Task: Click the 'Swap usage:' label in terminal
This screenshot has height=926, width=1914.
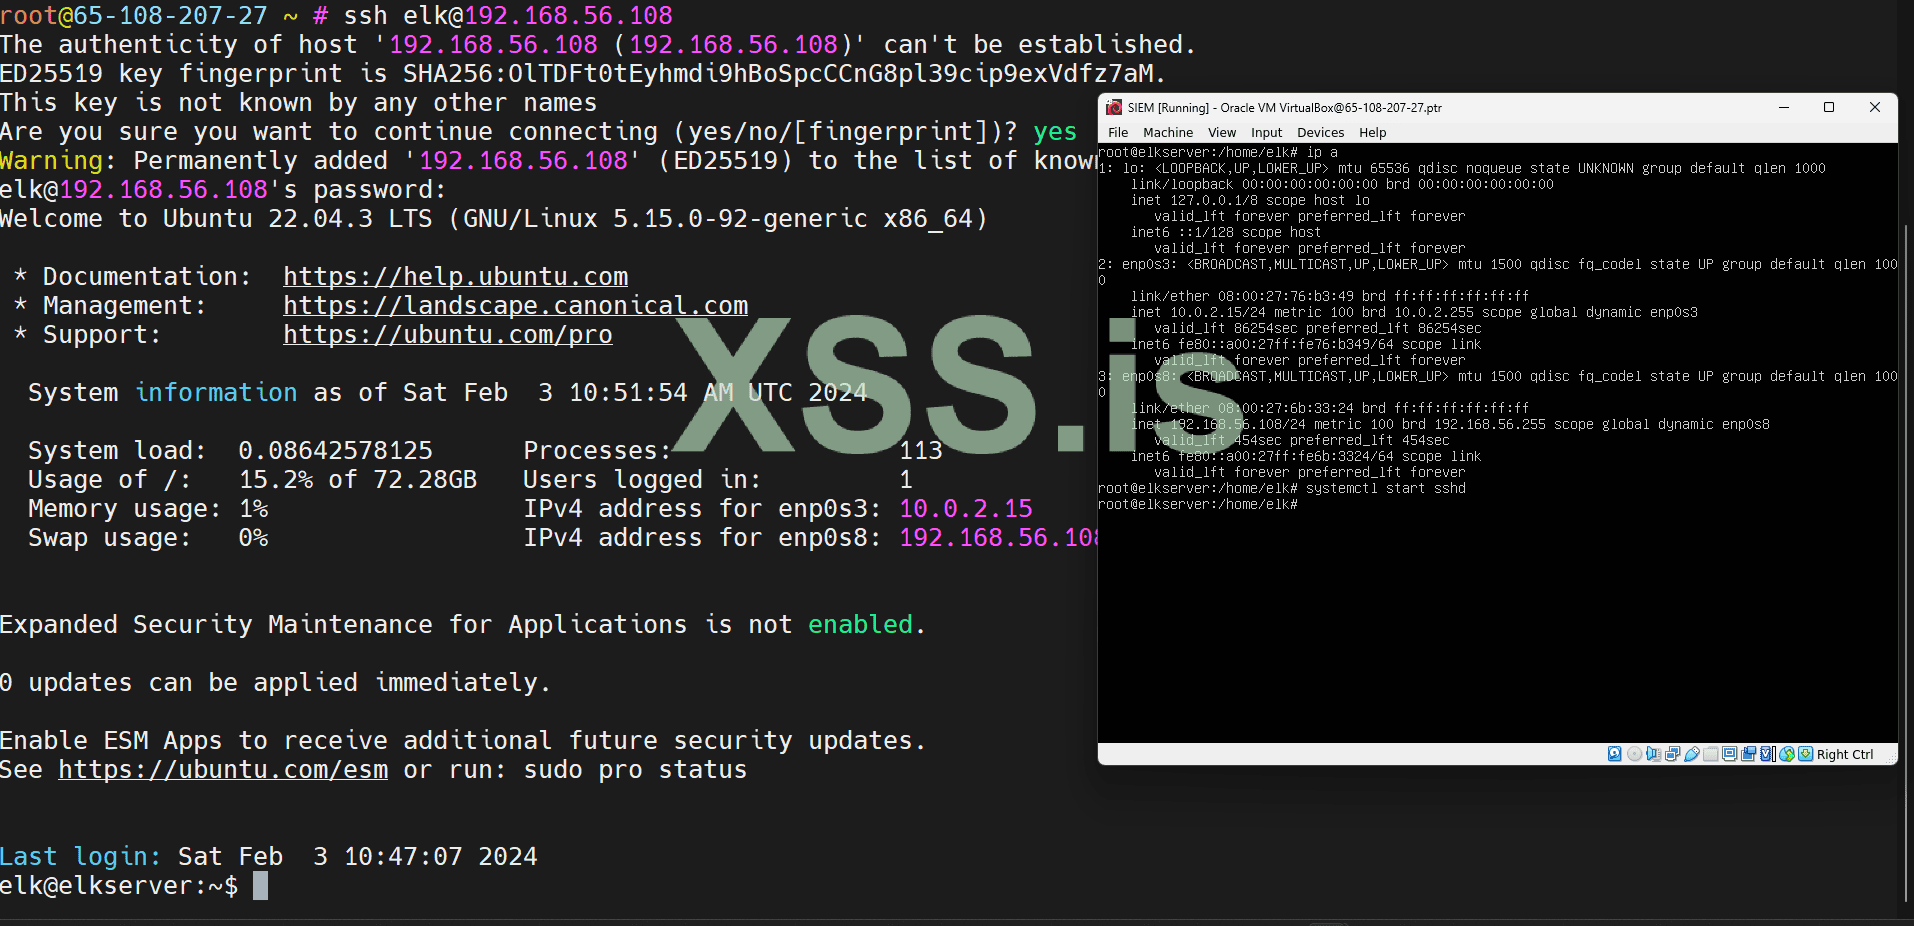Action: [x=110, y=537]
